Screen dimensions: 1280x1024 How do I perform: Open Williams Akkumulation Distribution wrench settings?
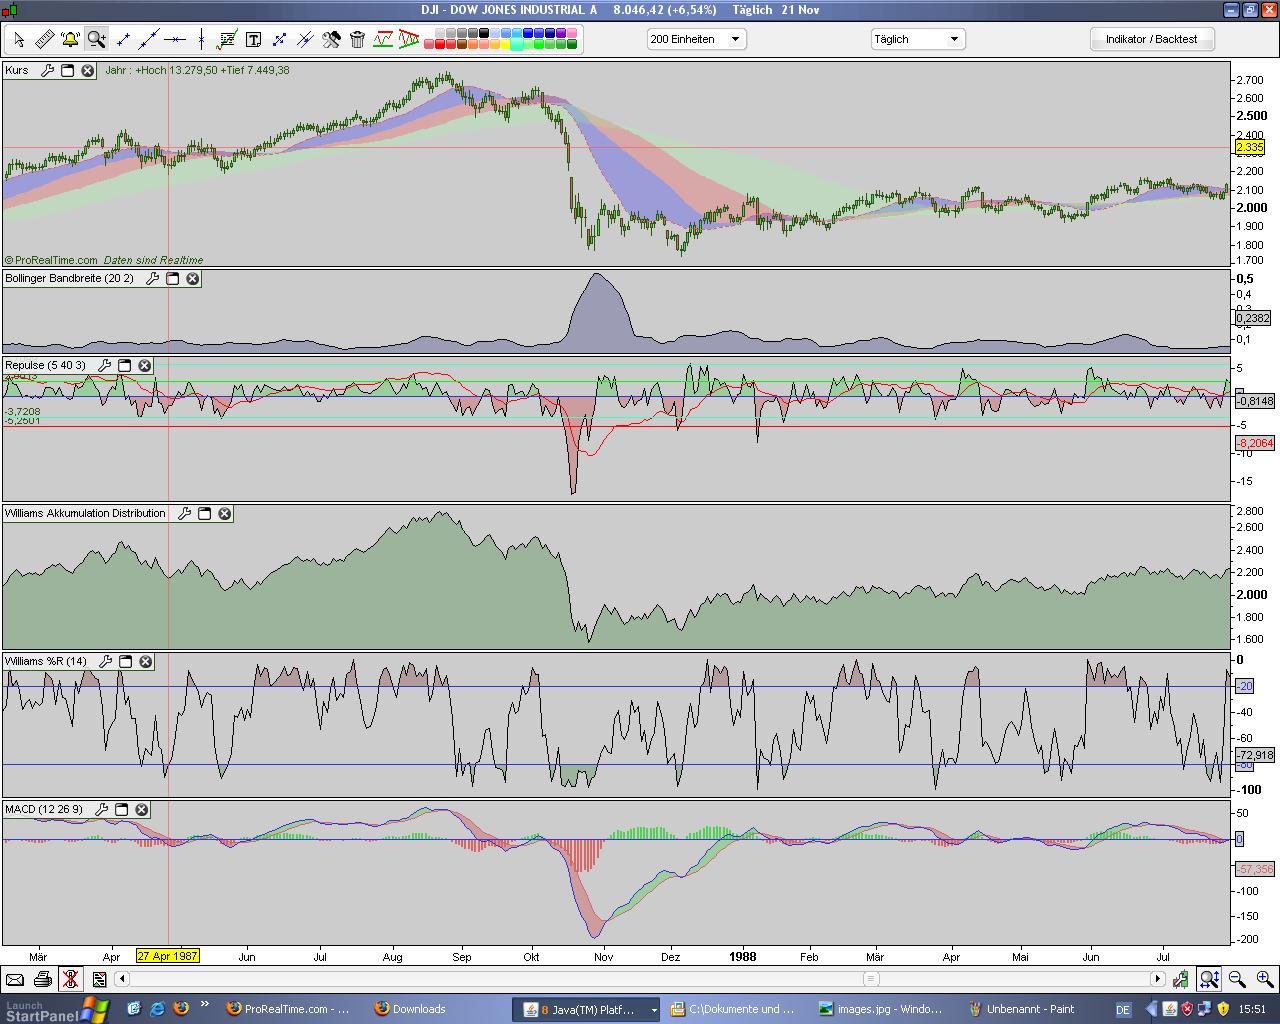(184, 513)
